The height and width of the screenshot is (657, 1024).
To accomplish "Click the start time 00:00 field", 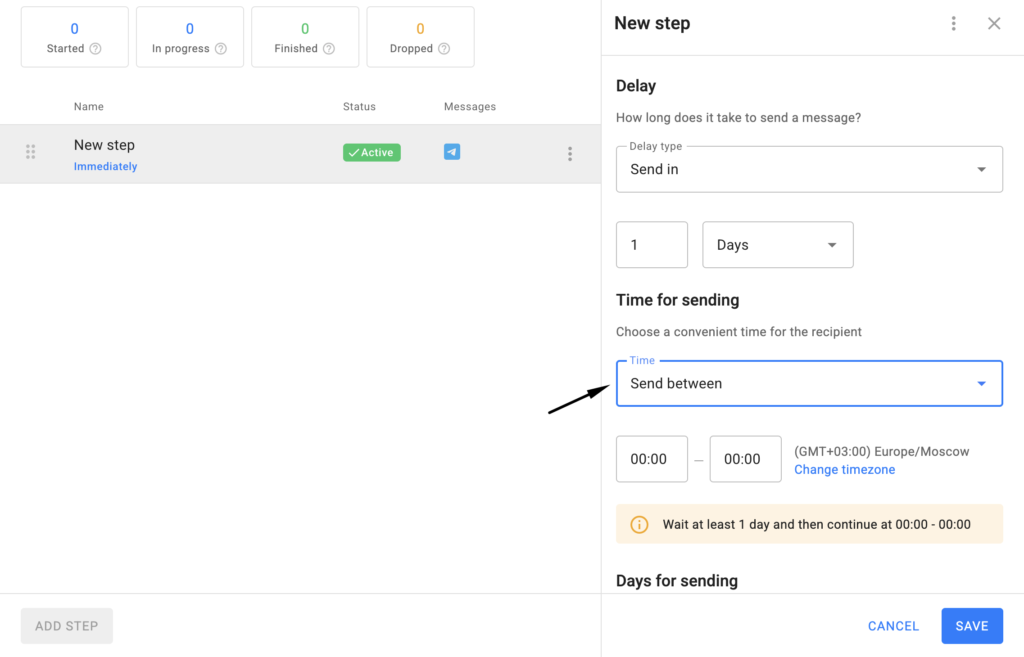I will [x=652, y=459].
